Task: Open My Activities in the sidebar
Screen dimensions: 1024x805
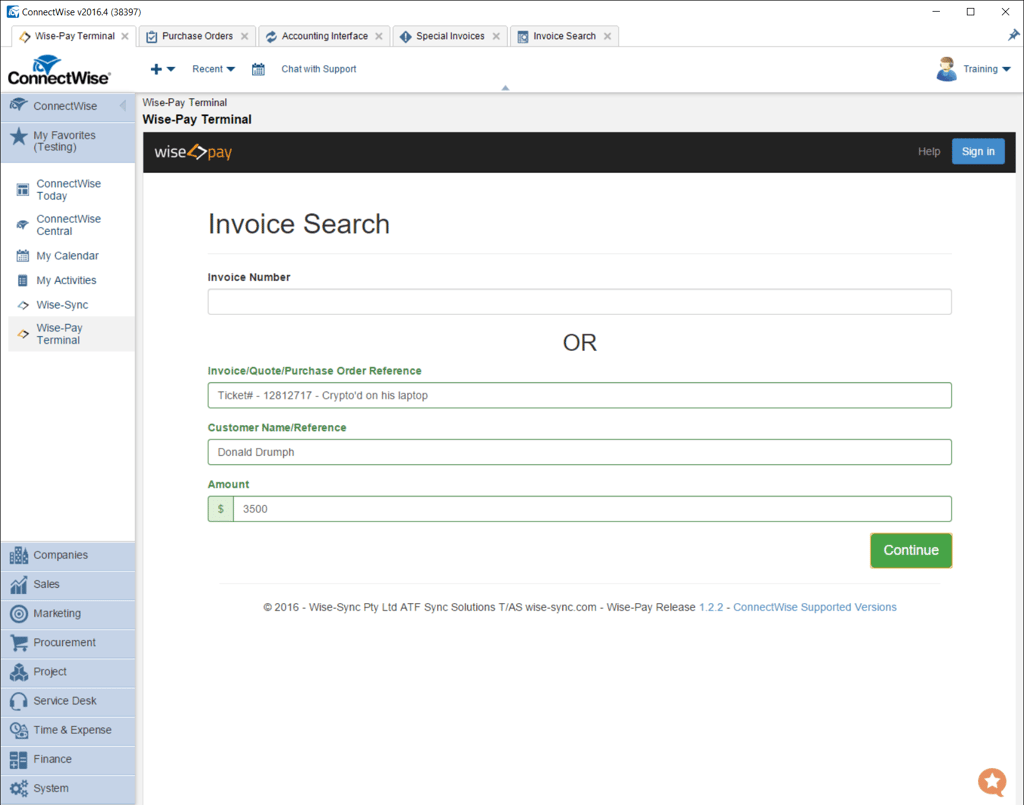Action: click(66, 281)
